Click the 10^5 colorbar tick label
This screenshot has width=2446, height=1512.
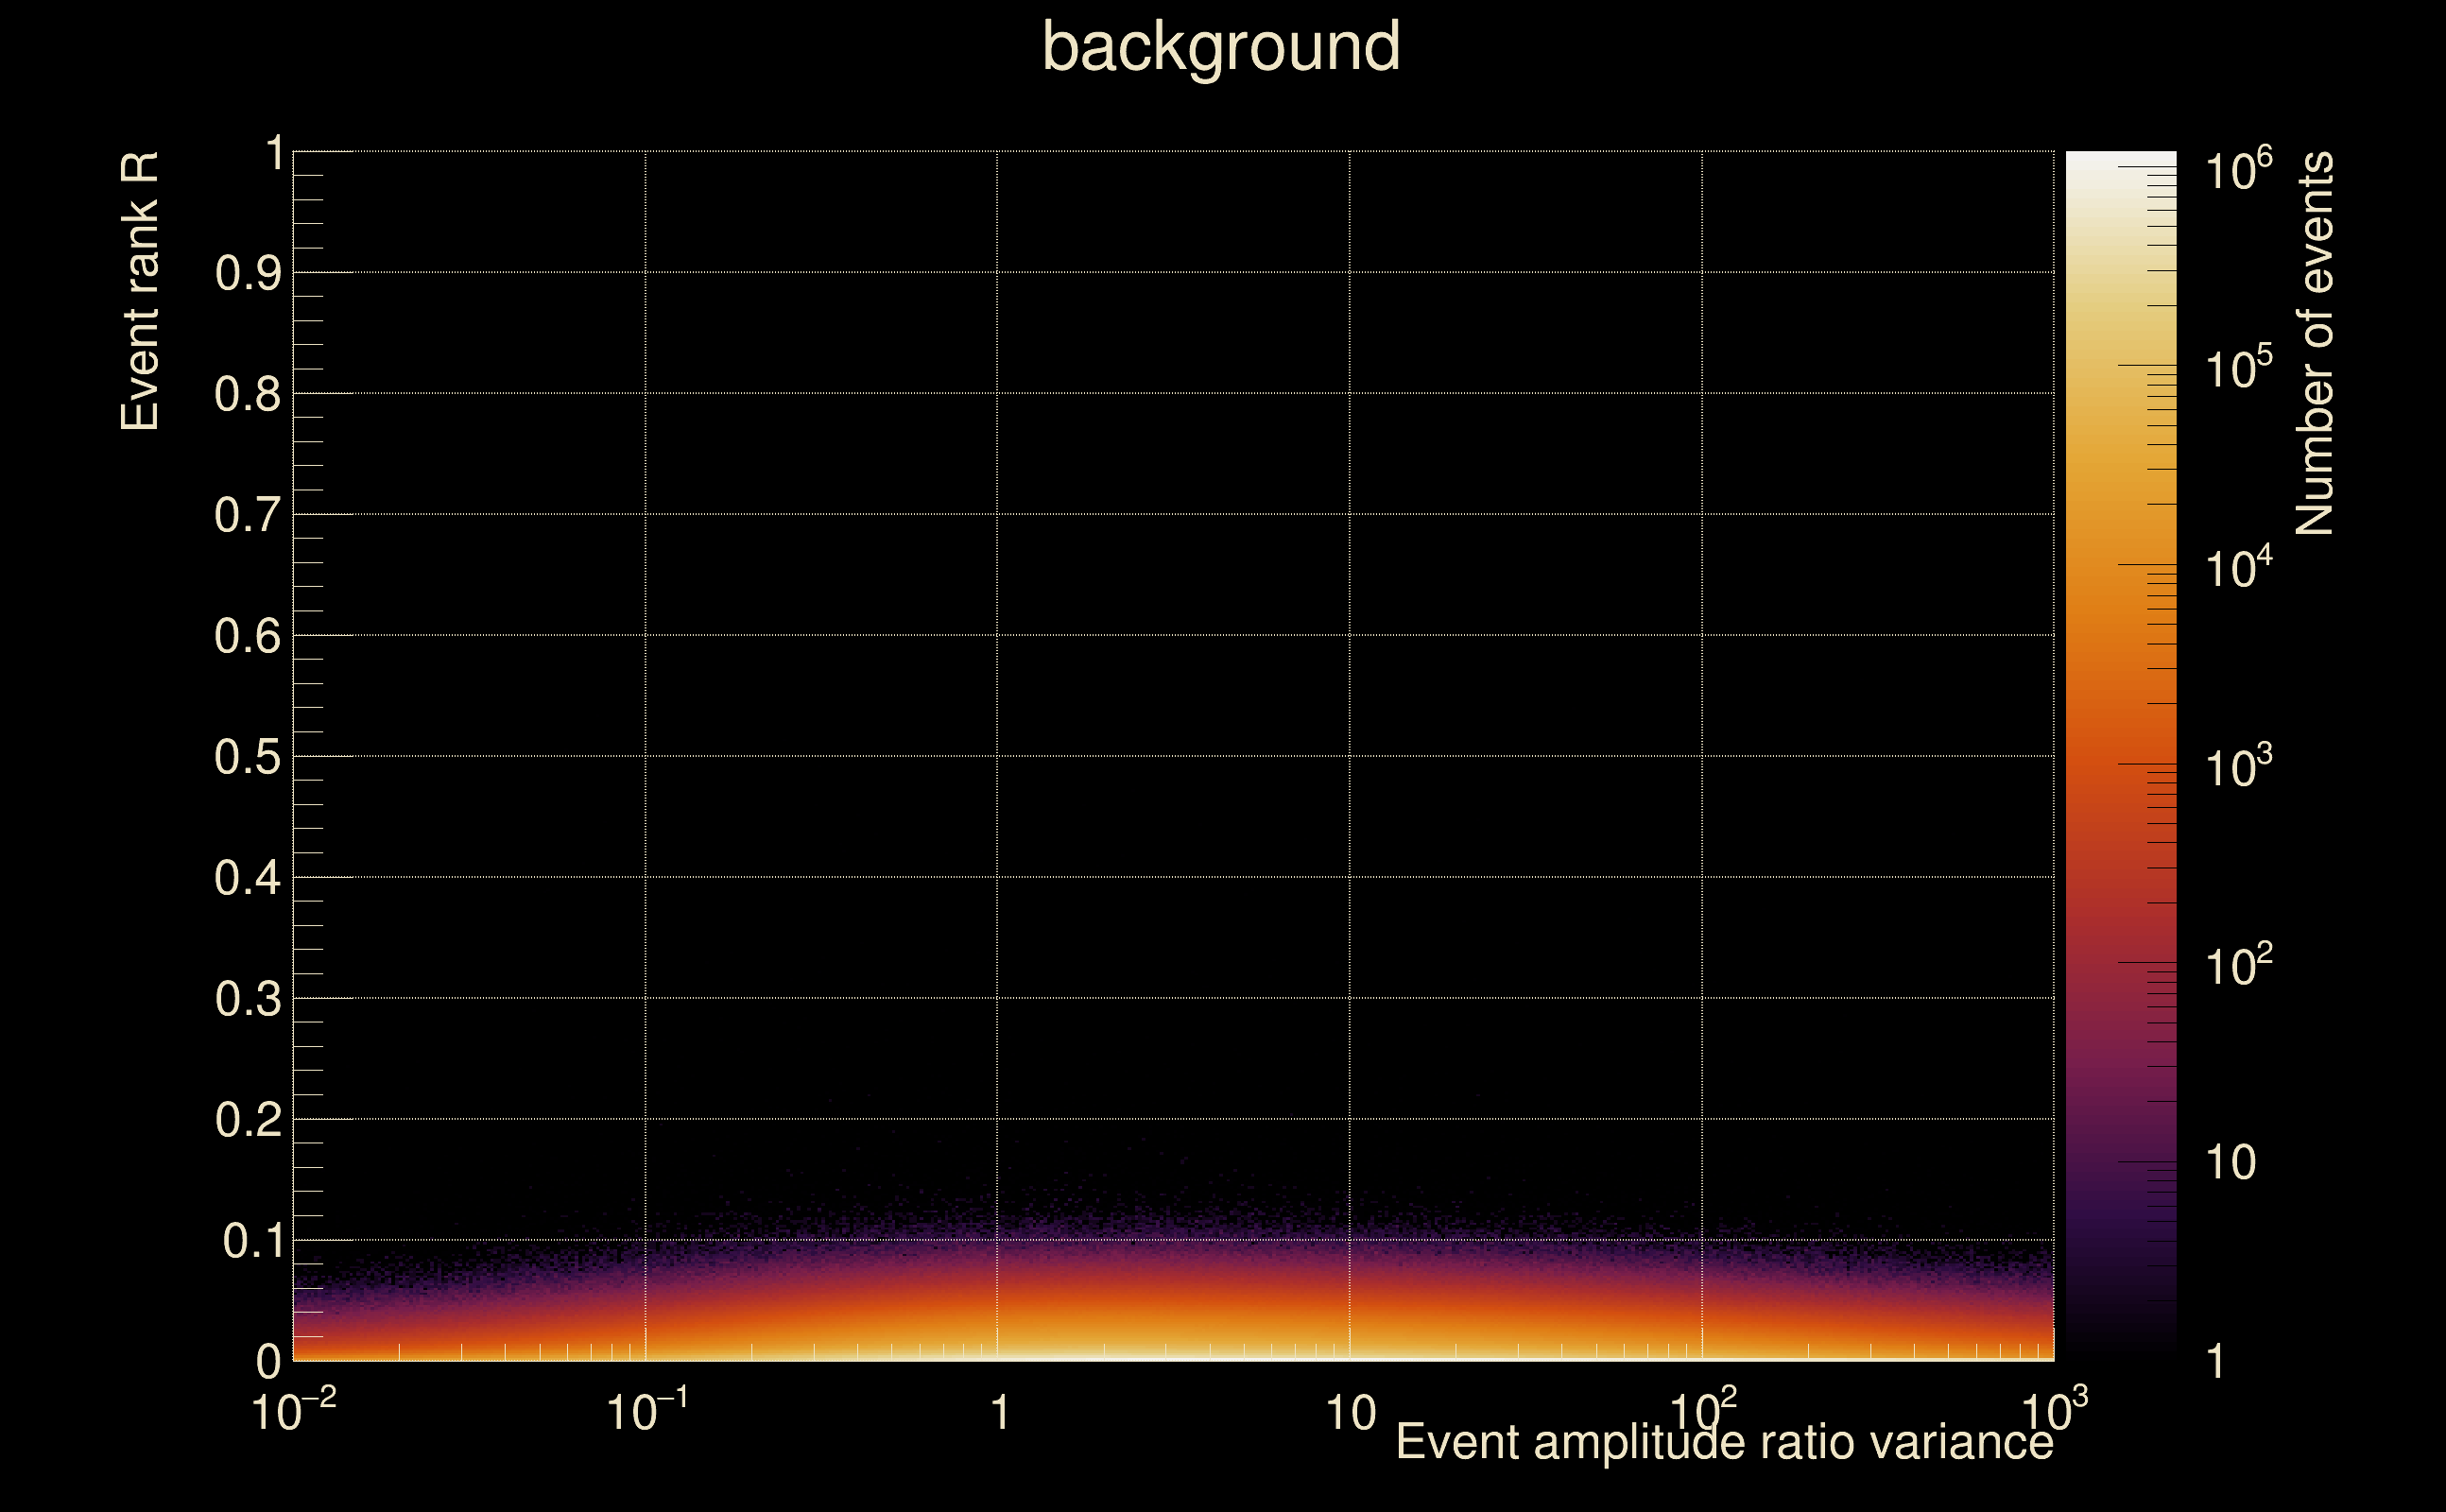pyautogui.click(x=2238, y=369)
